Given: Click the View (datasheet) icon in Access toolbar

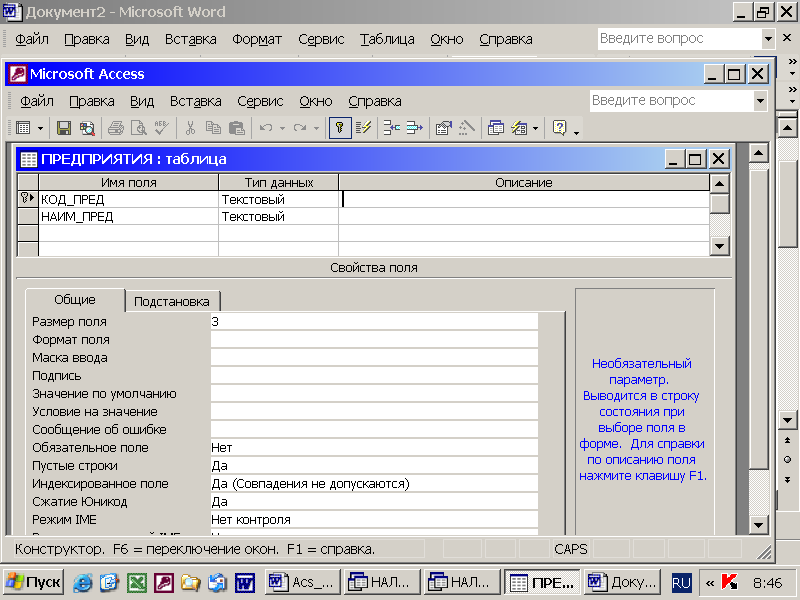Looking at the screenshot, I should (x=23, y=128).
